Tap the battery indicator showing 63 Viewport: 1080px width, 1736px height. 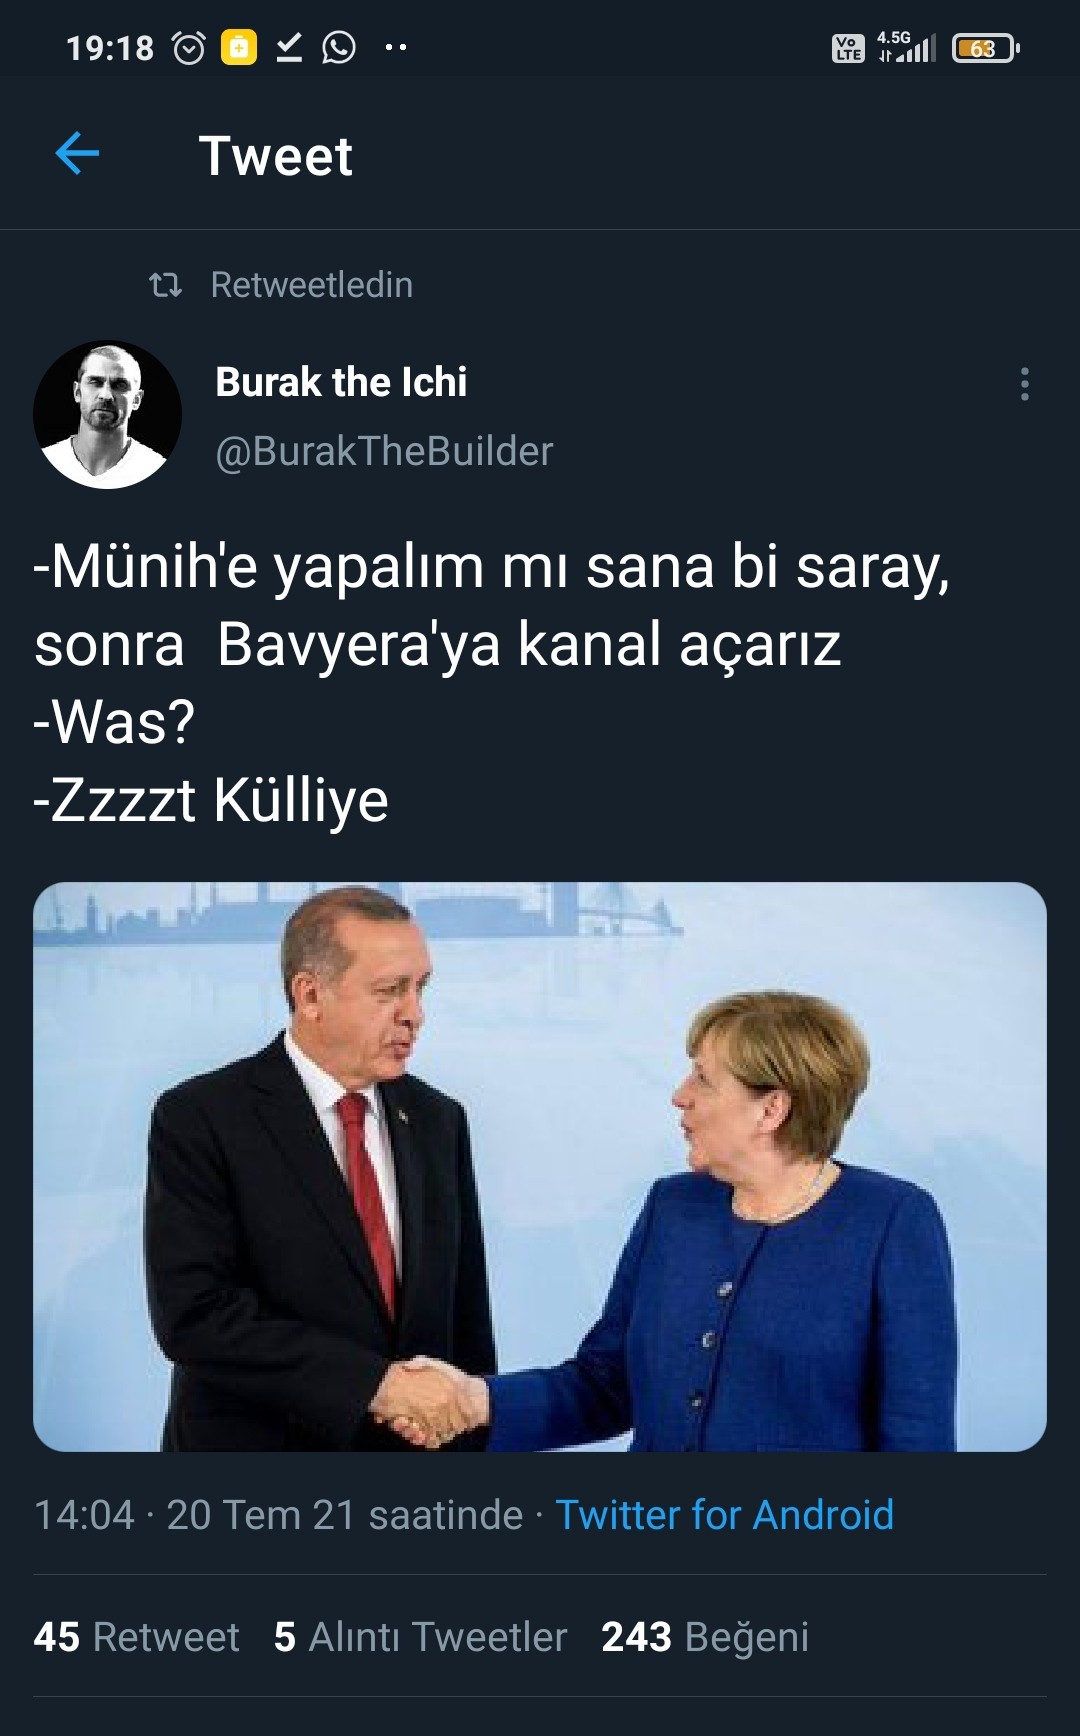tap(985, 48)
